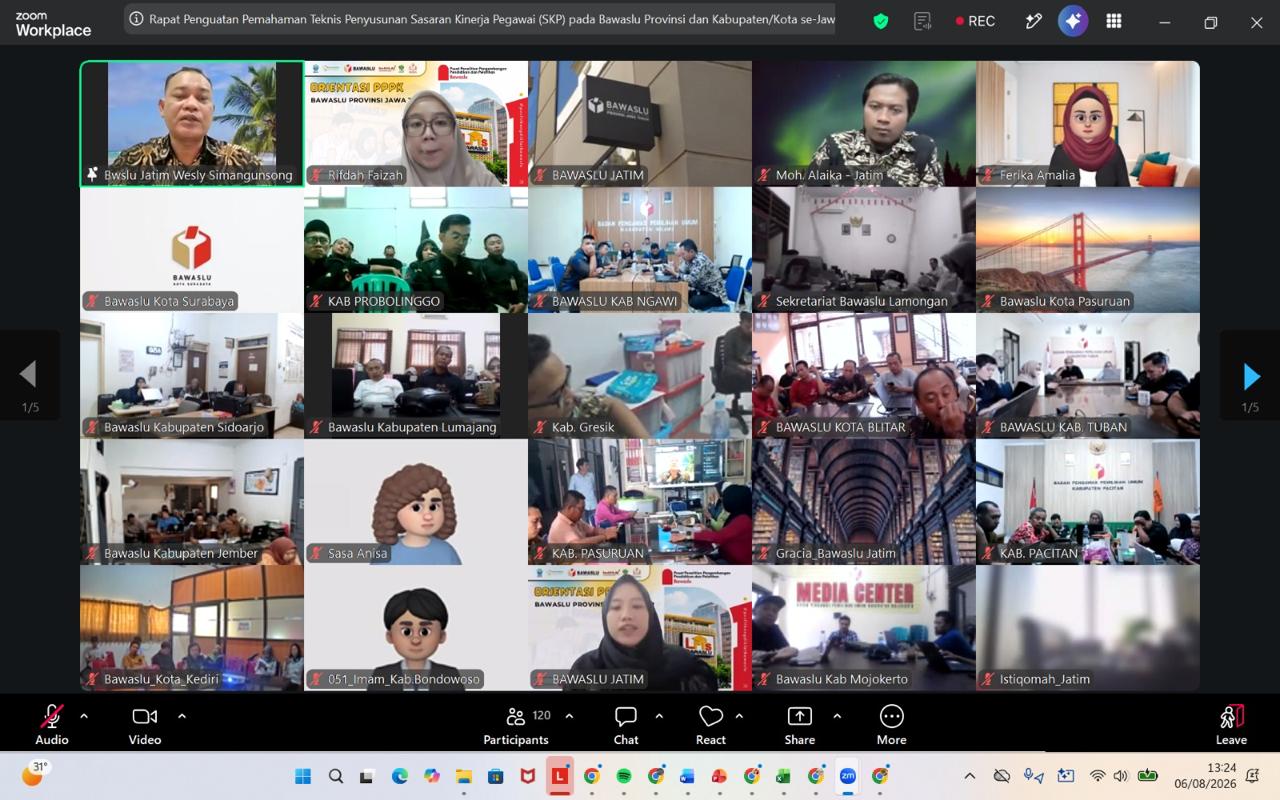Click name label KAB. PASURUAN
Image resolution: width=1280 pixels, height=800 pixels.
pos(598,553)
